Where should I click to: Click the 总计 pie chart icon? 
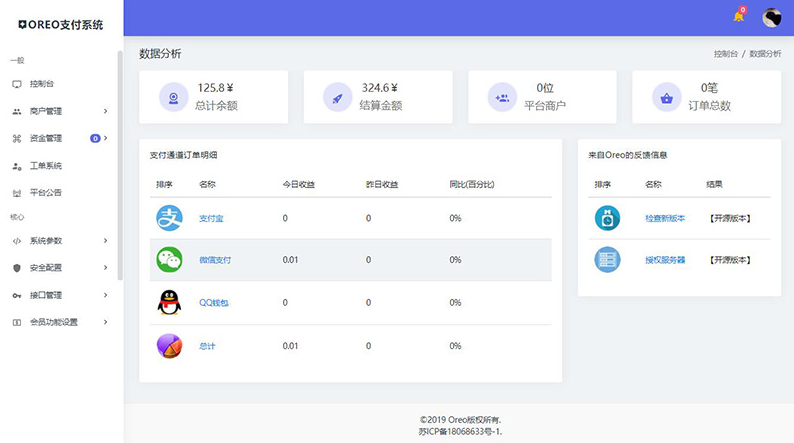(169, 346)
